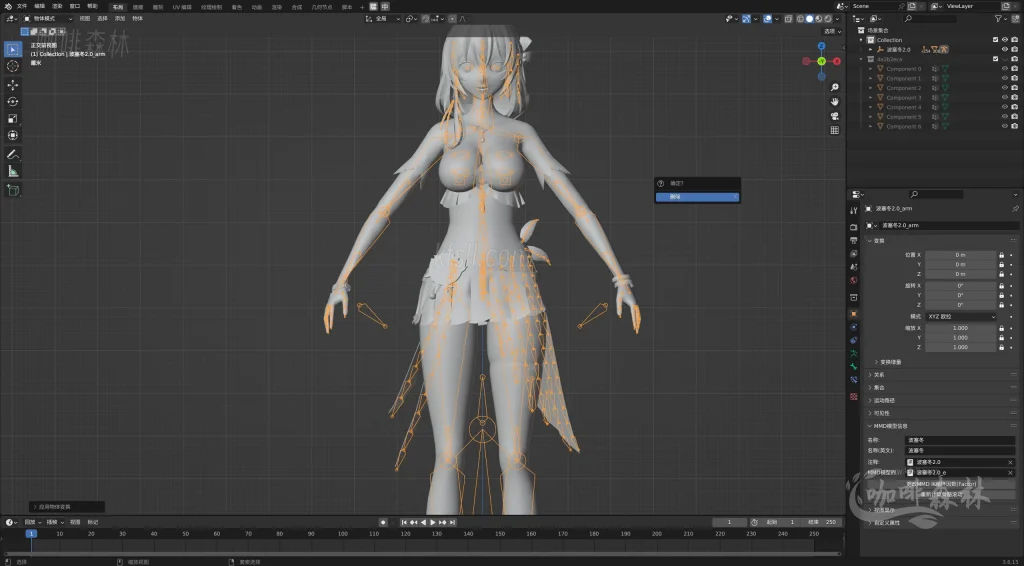
Task: Pin the properties editor with pin icon
Action: point(1015,209)
